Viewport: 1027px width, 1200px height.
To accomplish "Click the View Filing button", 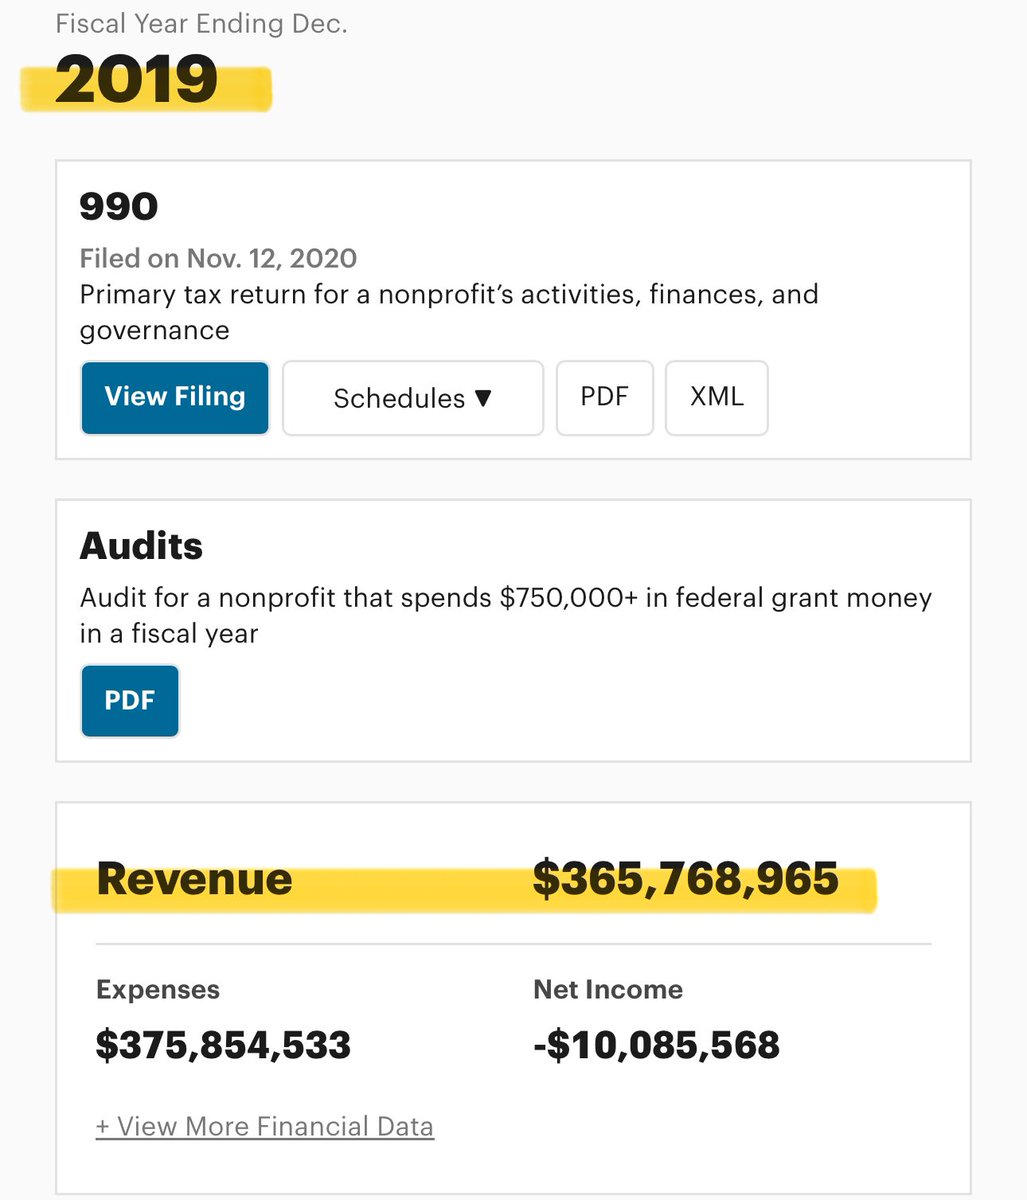I will [175, 397].
